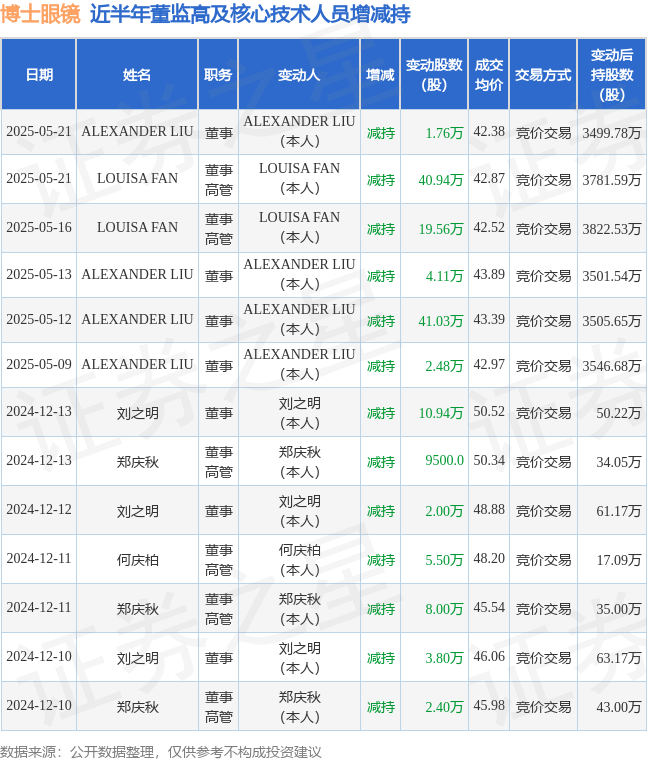Click the 45.54 average price cell
The width and height of the screenshot is (647, 761).
coord(489,608)
